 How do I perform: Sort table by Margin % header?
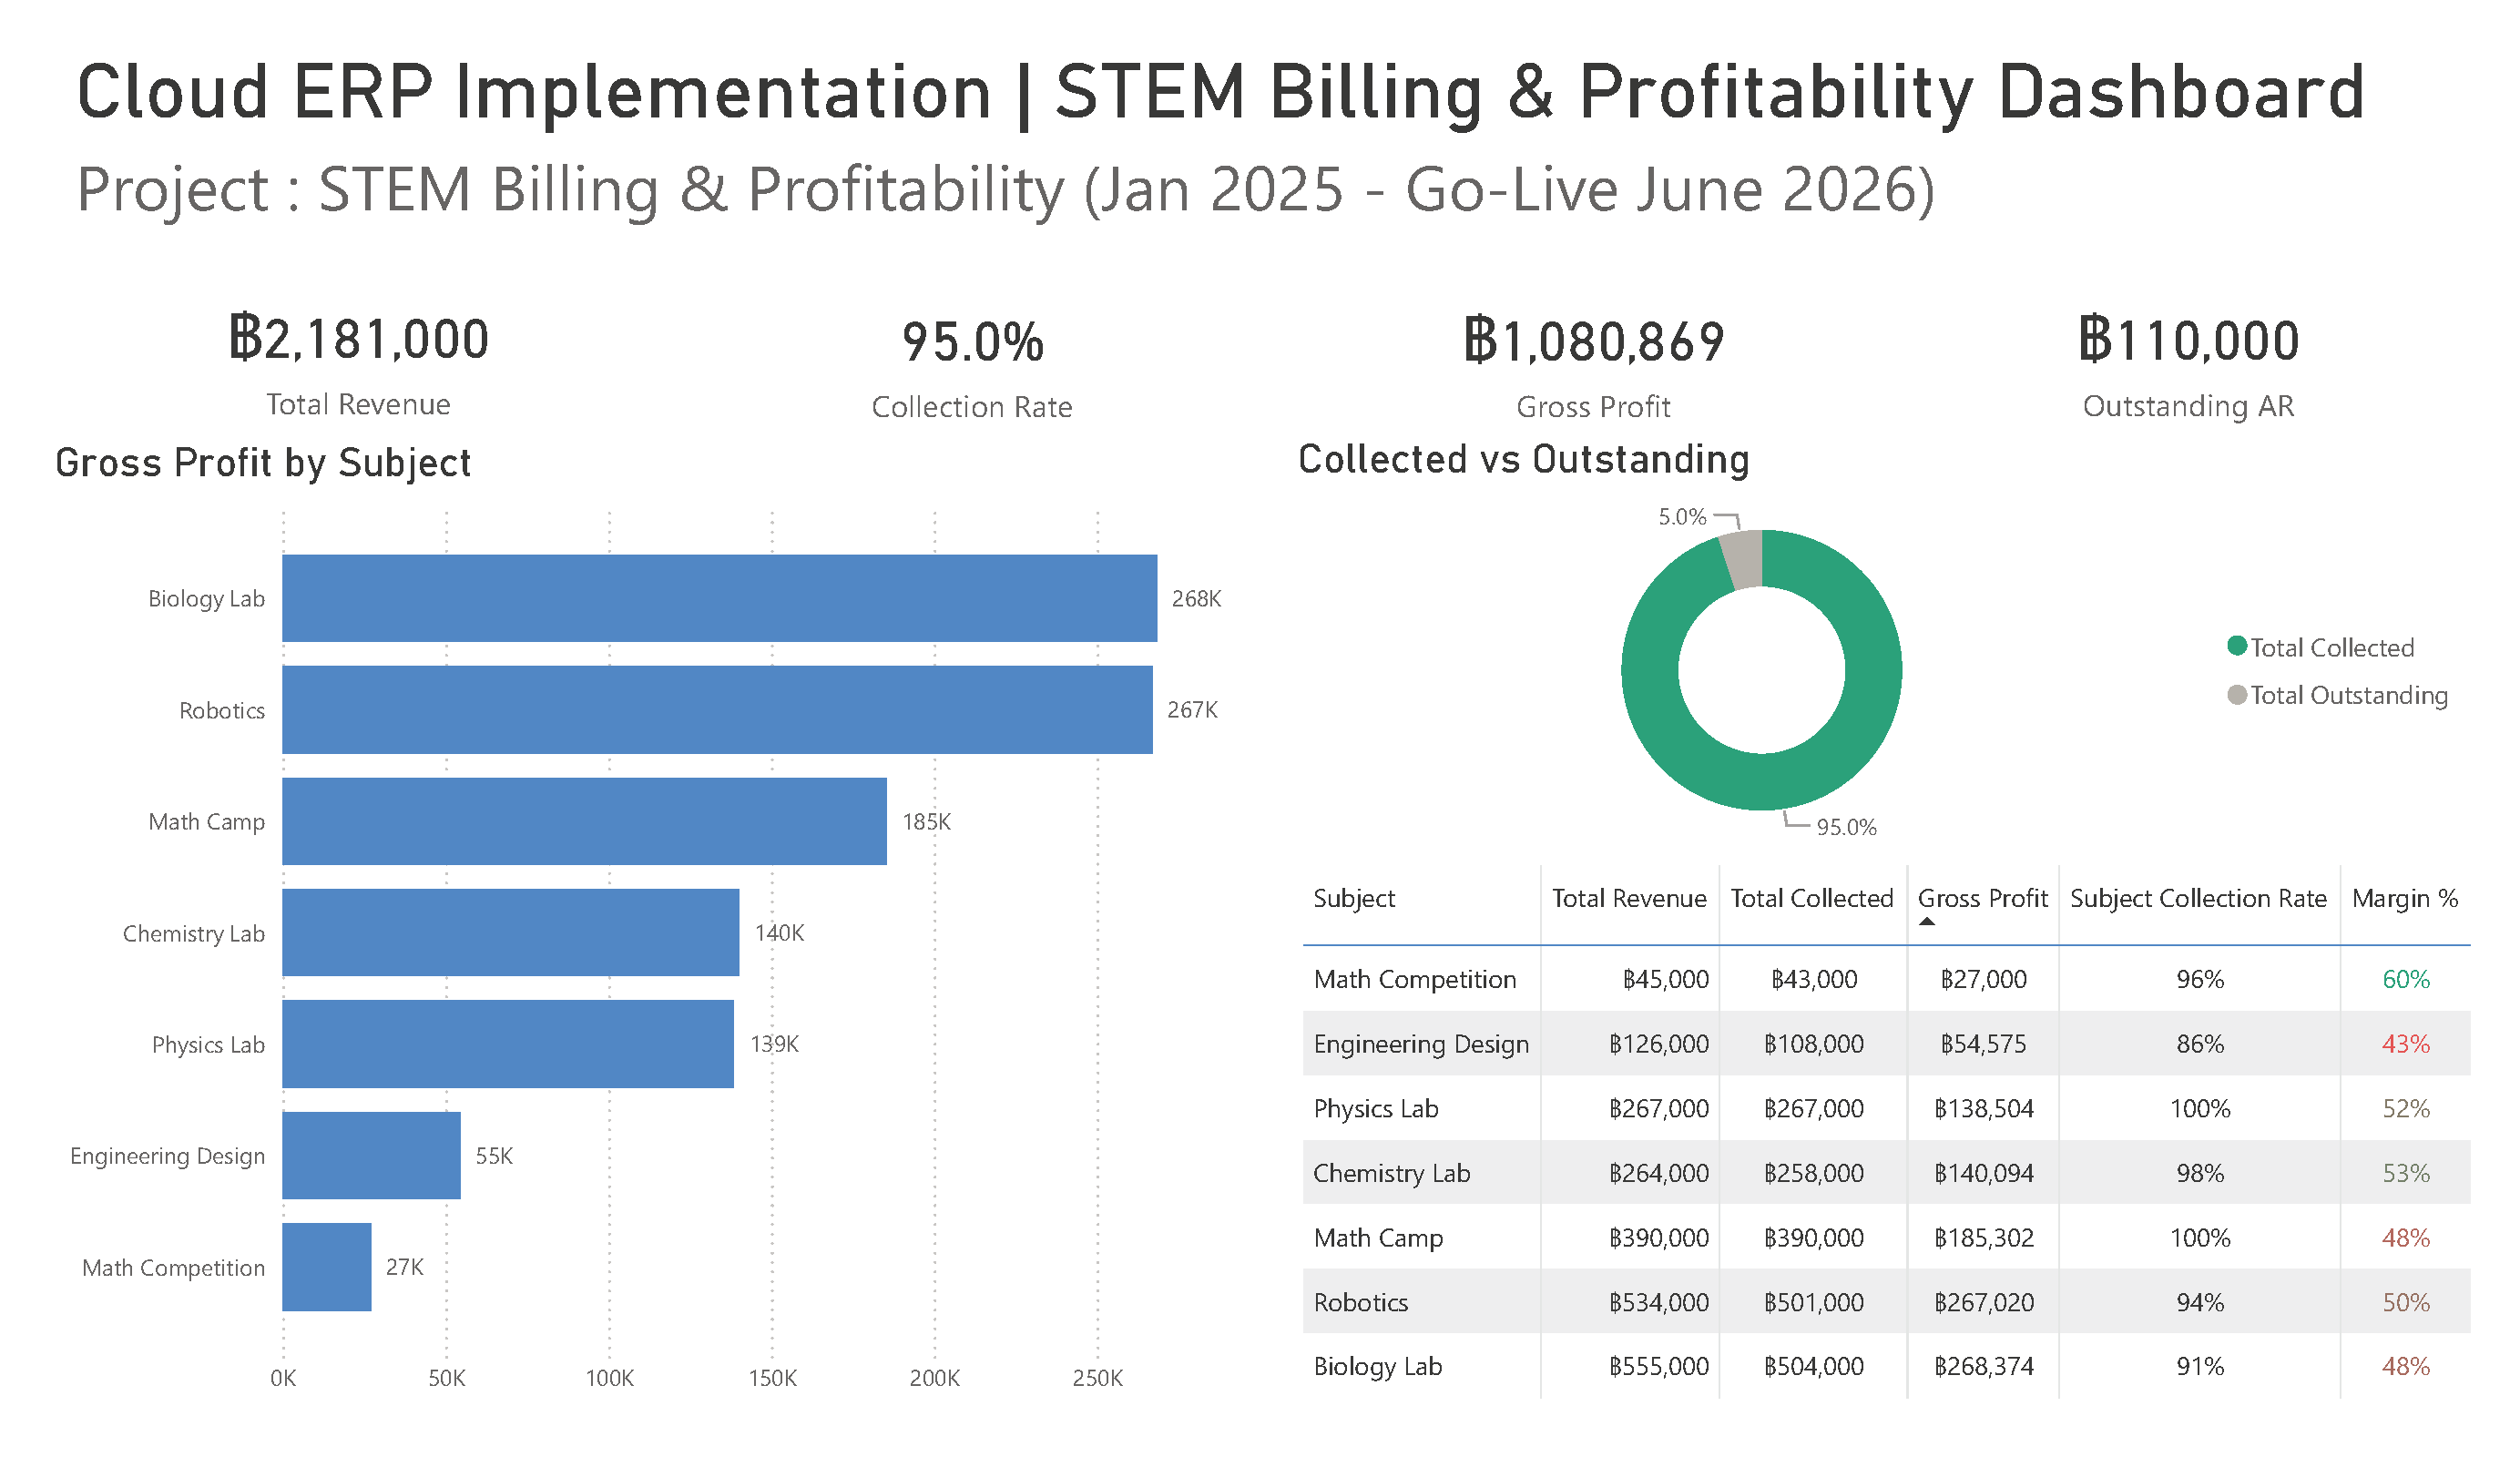(2404, 898)
